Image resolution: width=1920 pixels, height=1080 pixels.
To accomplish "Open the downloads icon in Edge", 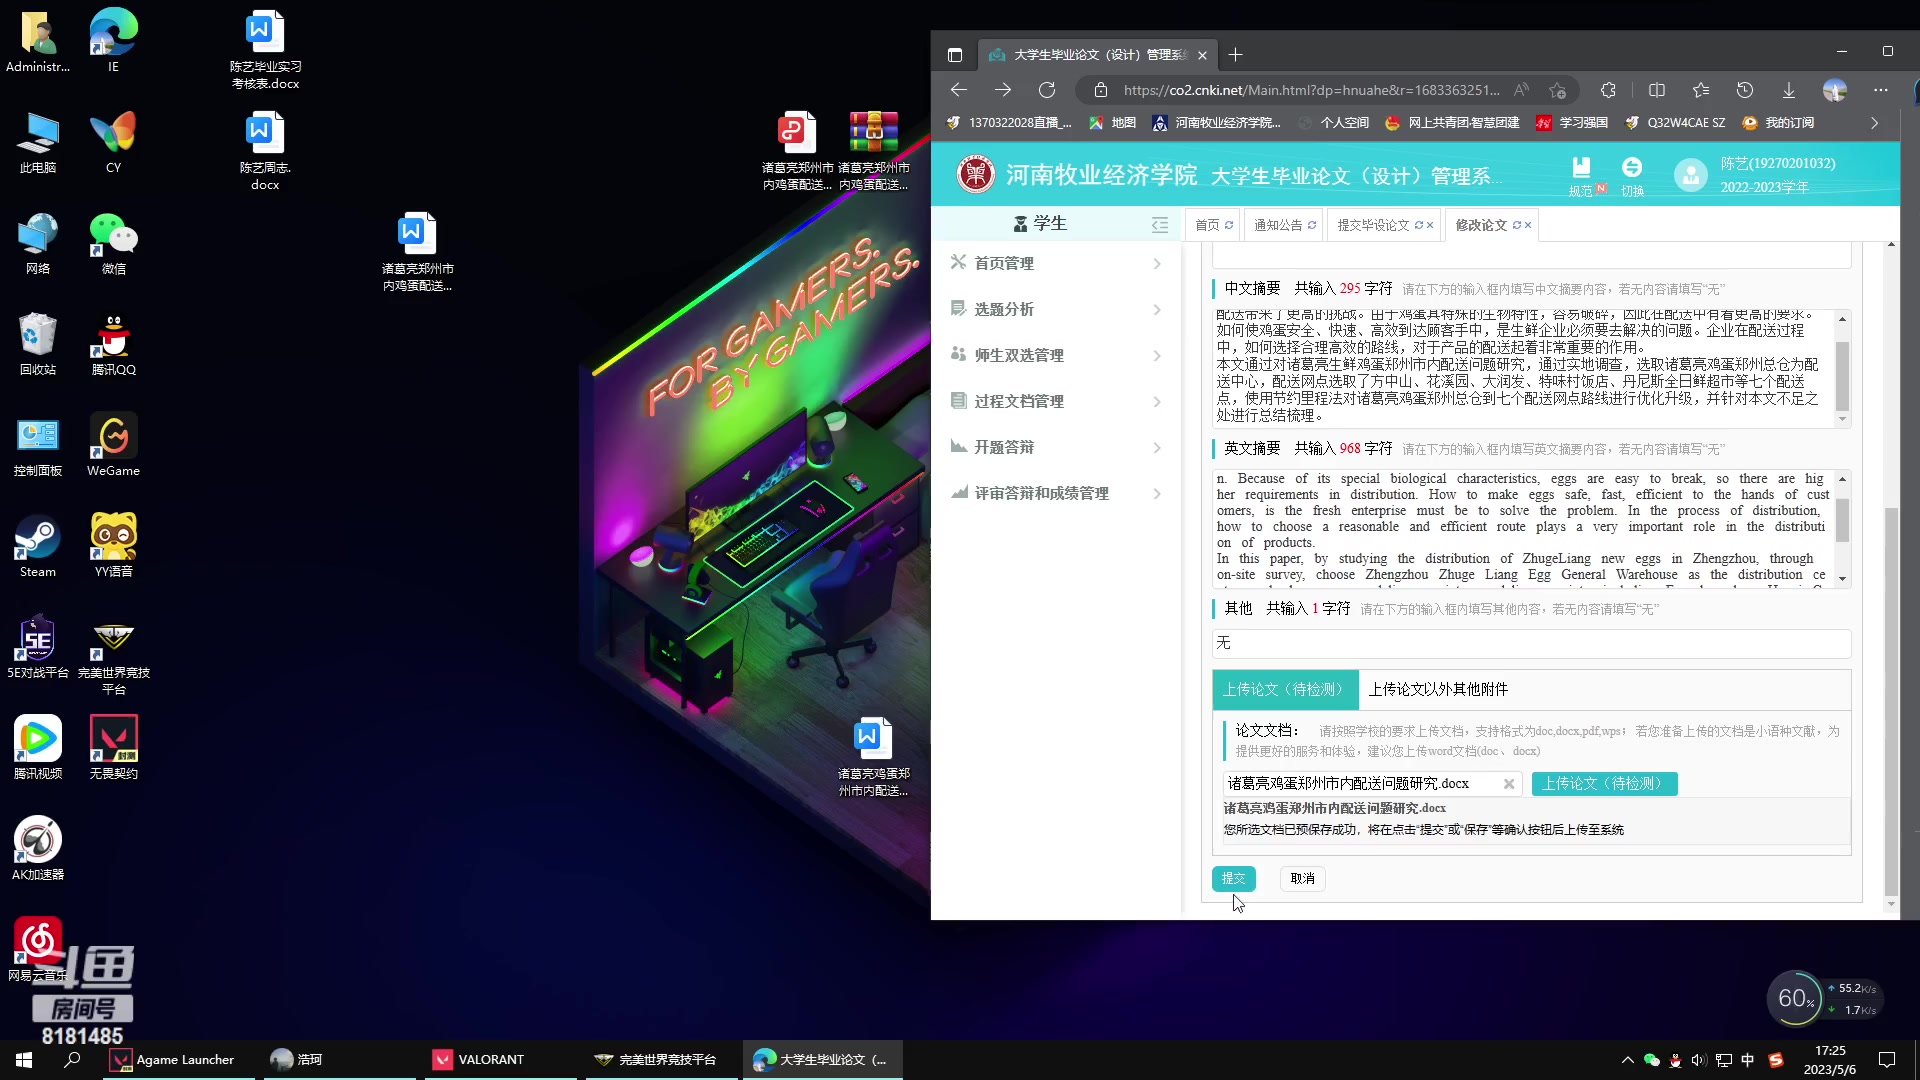I will [x=1789, y=90].
